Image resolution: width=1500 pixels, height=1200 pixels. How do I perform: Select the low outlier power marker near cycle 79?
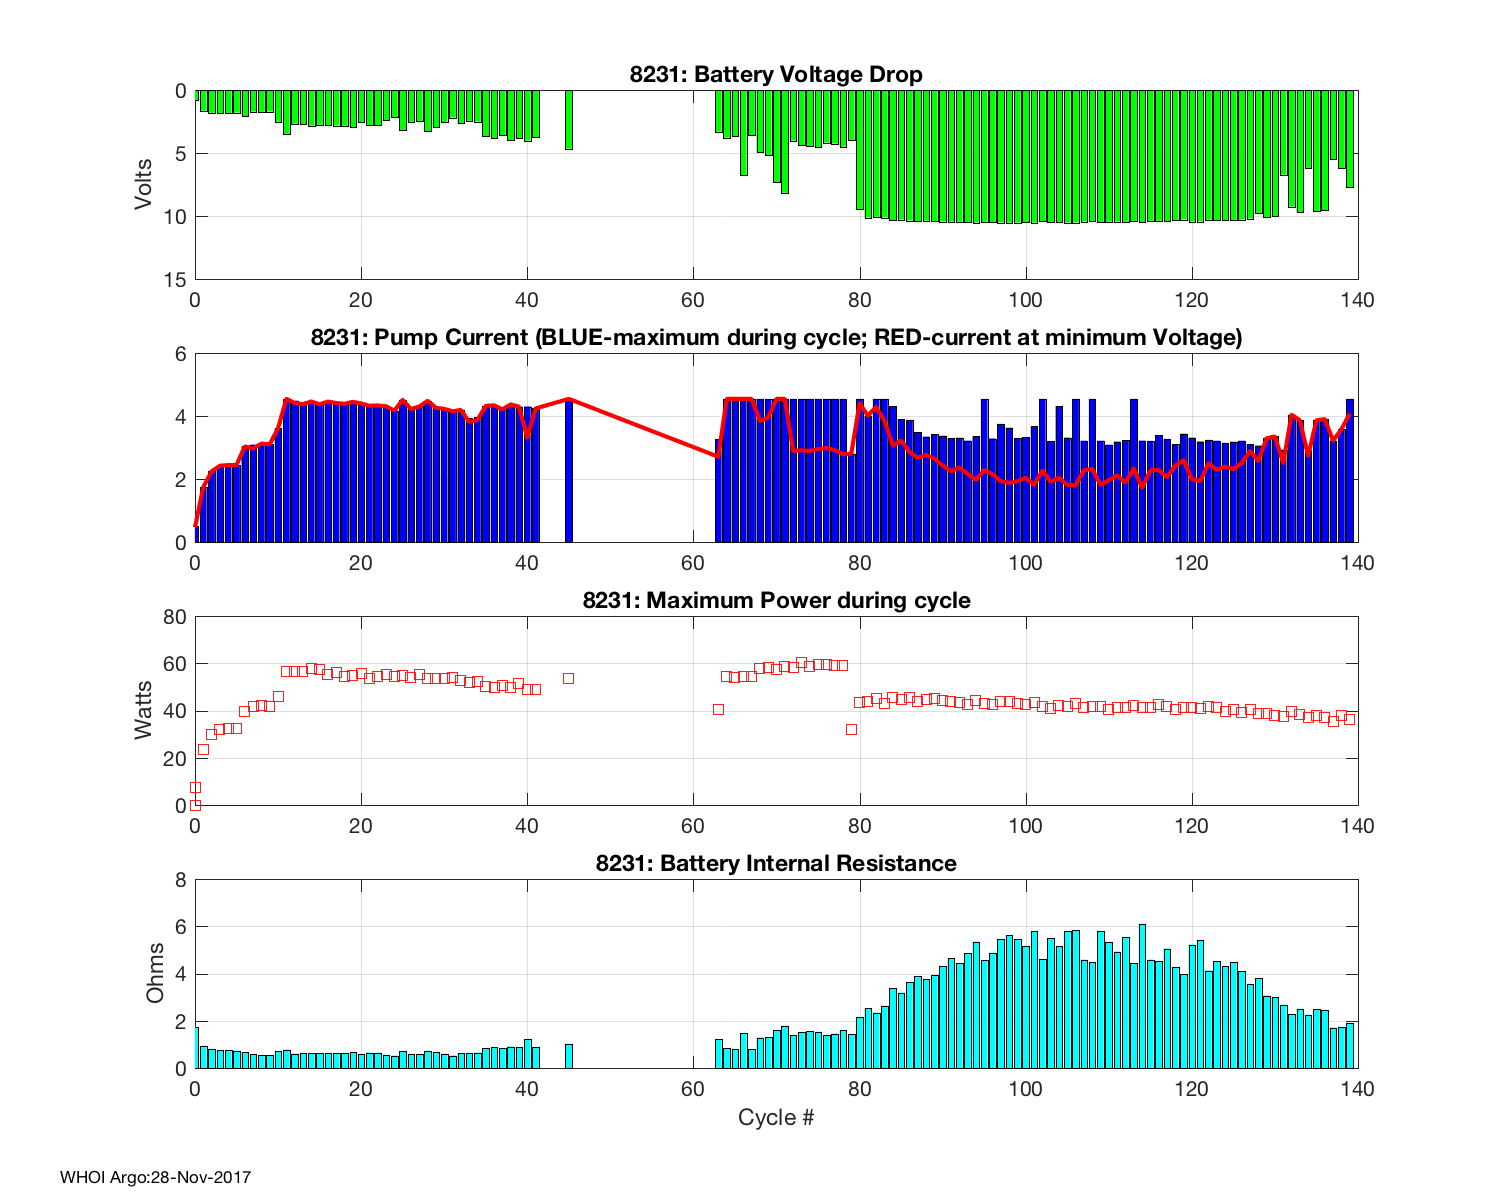point(851,729)
